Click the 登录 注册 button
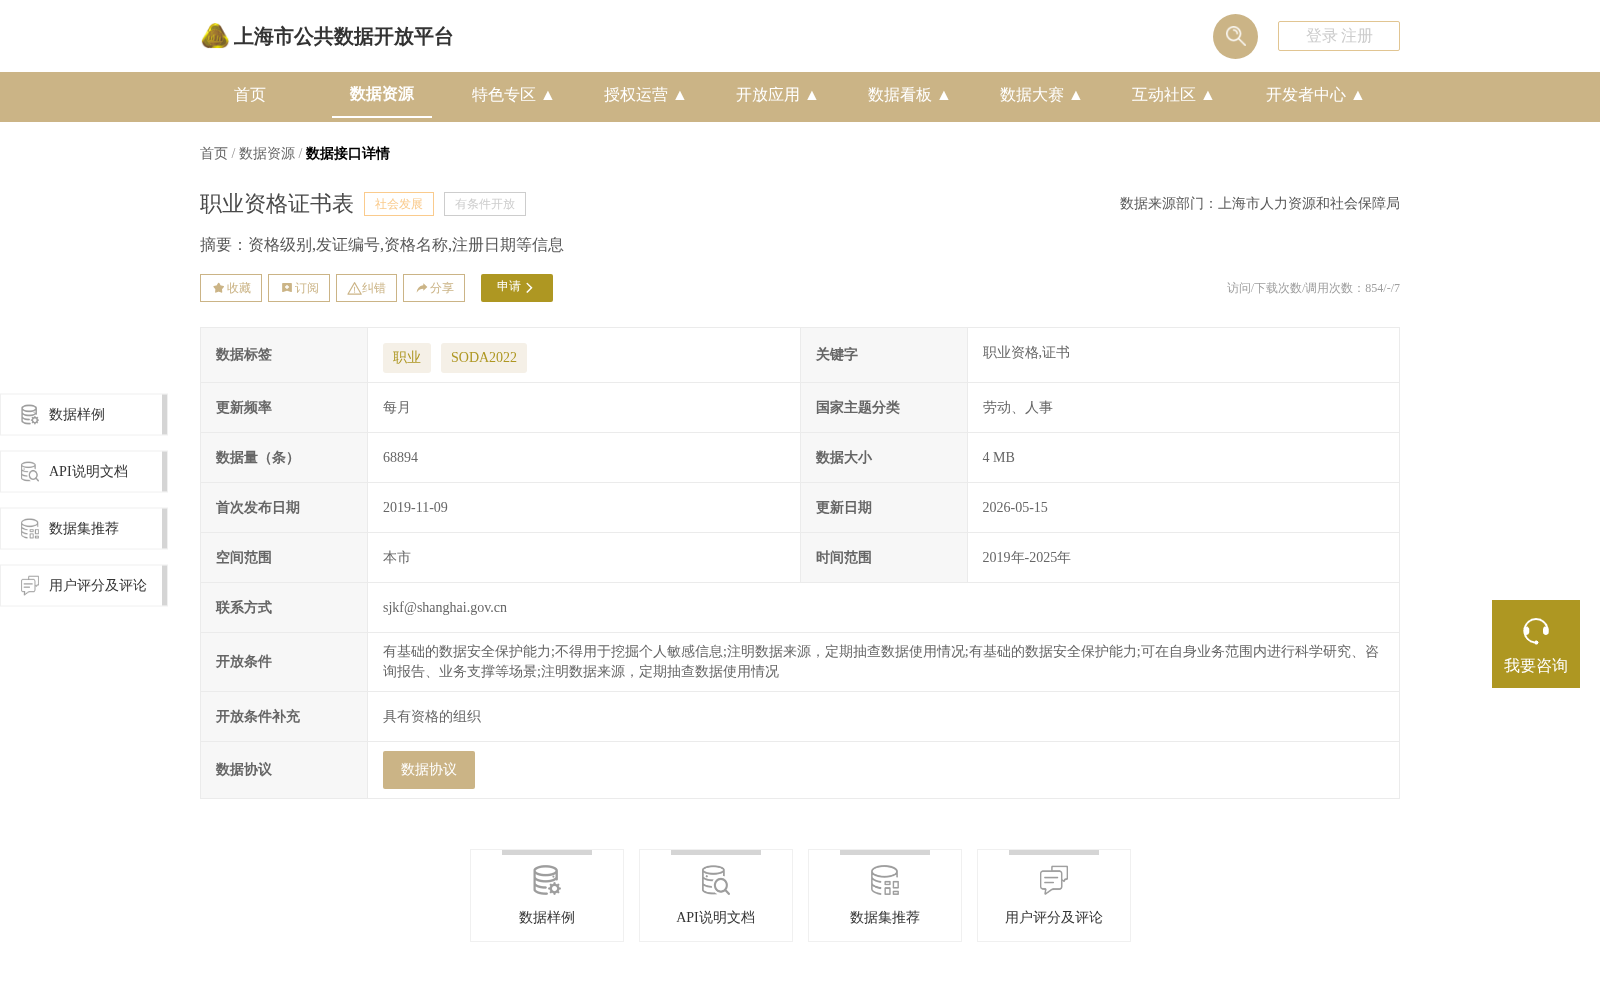Image resolution: width=1600 pixels, height=1000 pixels. [1339, 36]
